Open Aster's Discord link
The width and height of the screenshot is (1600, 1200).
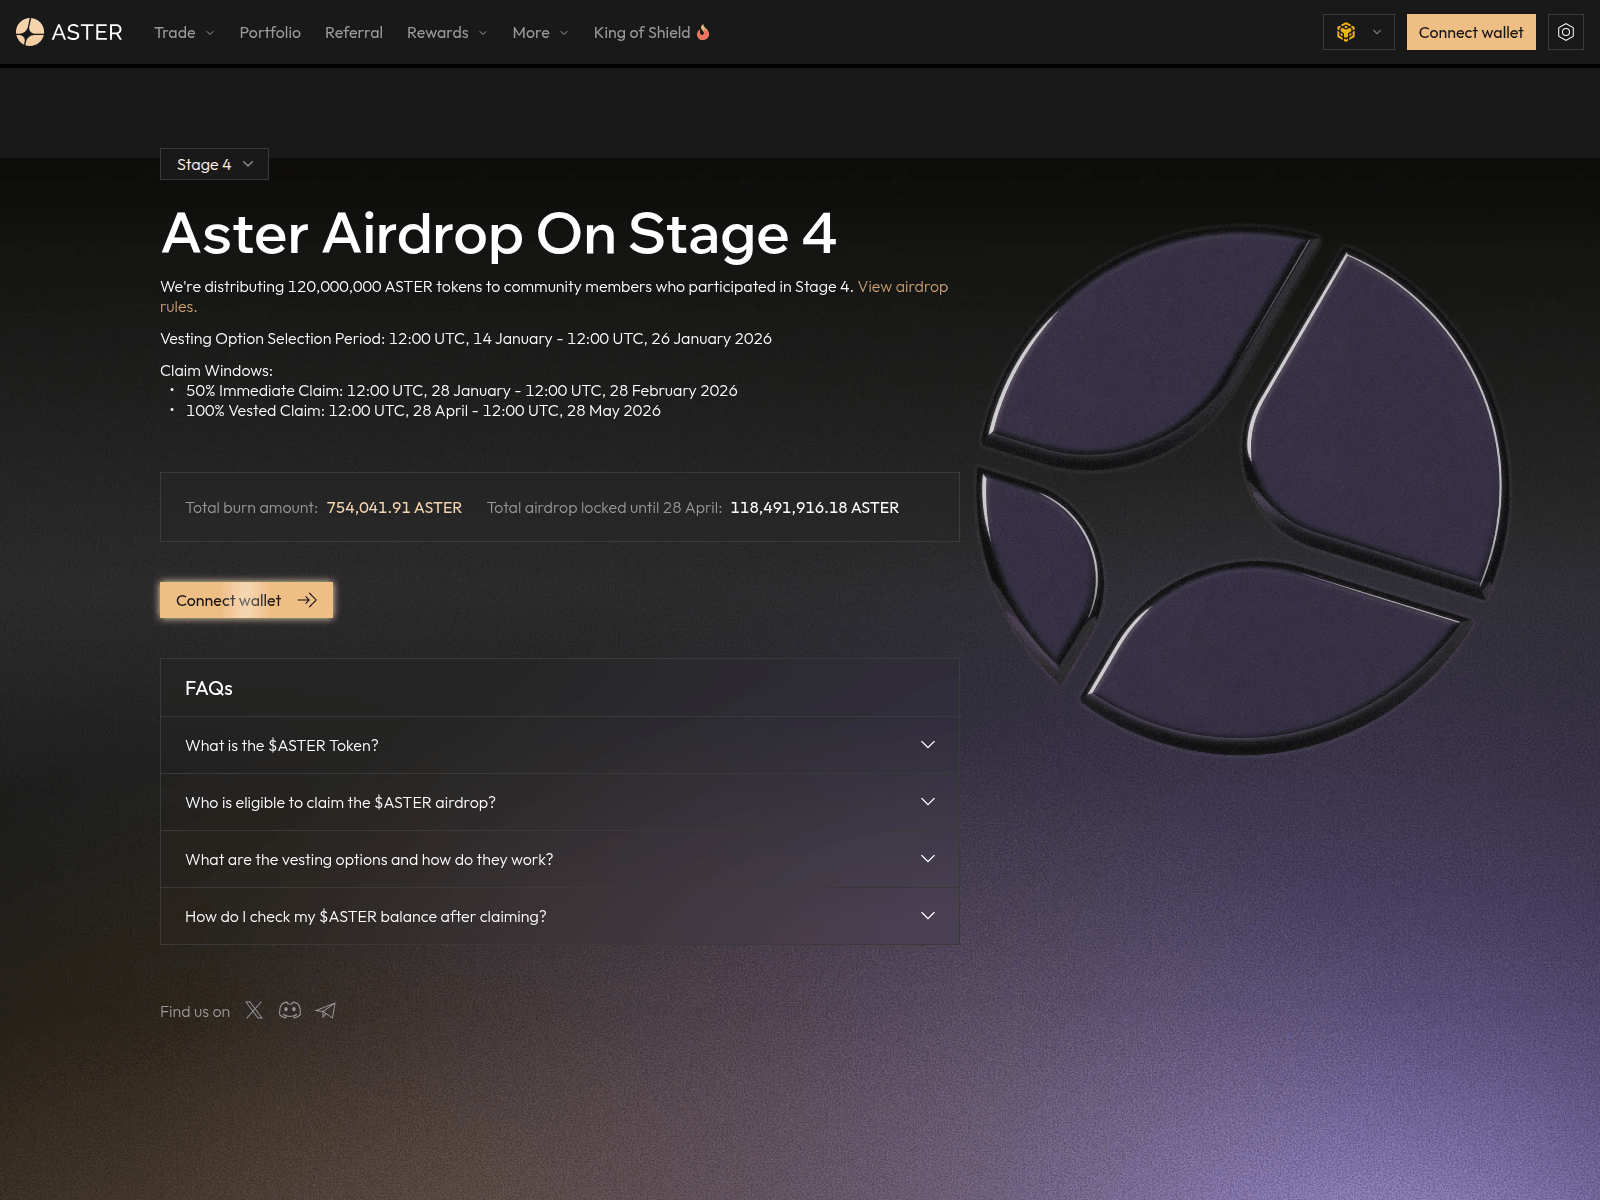(290, 1010)
